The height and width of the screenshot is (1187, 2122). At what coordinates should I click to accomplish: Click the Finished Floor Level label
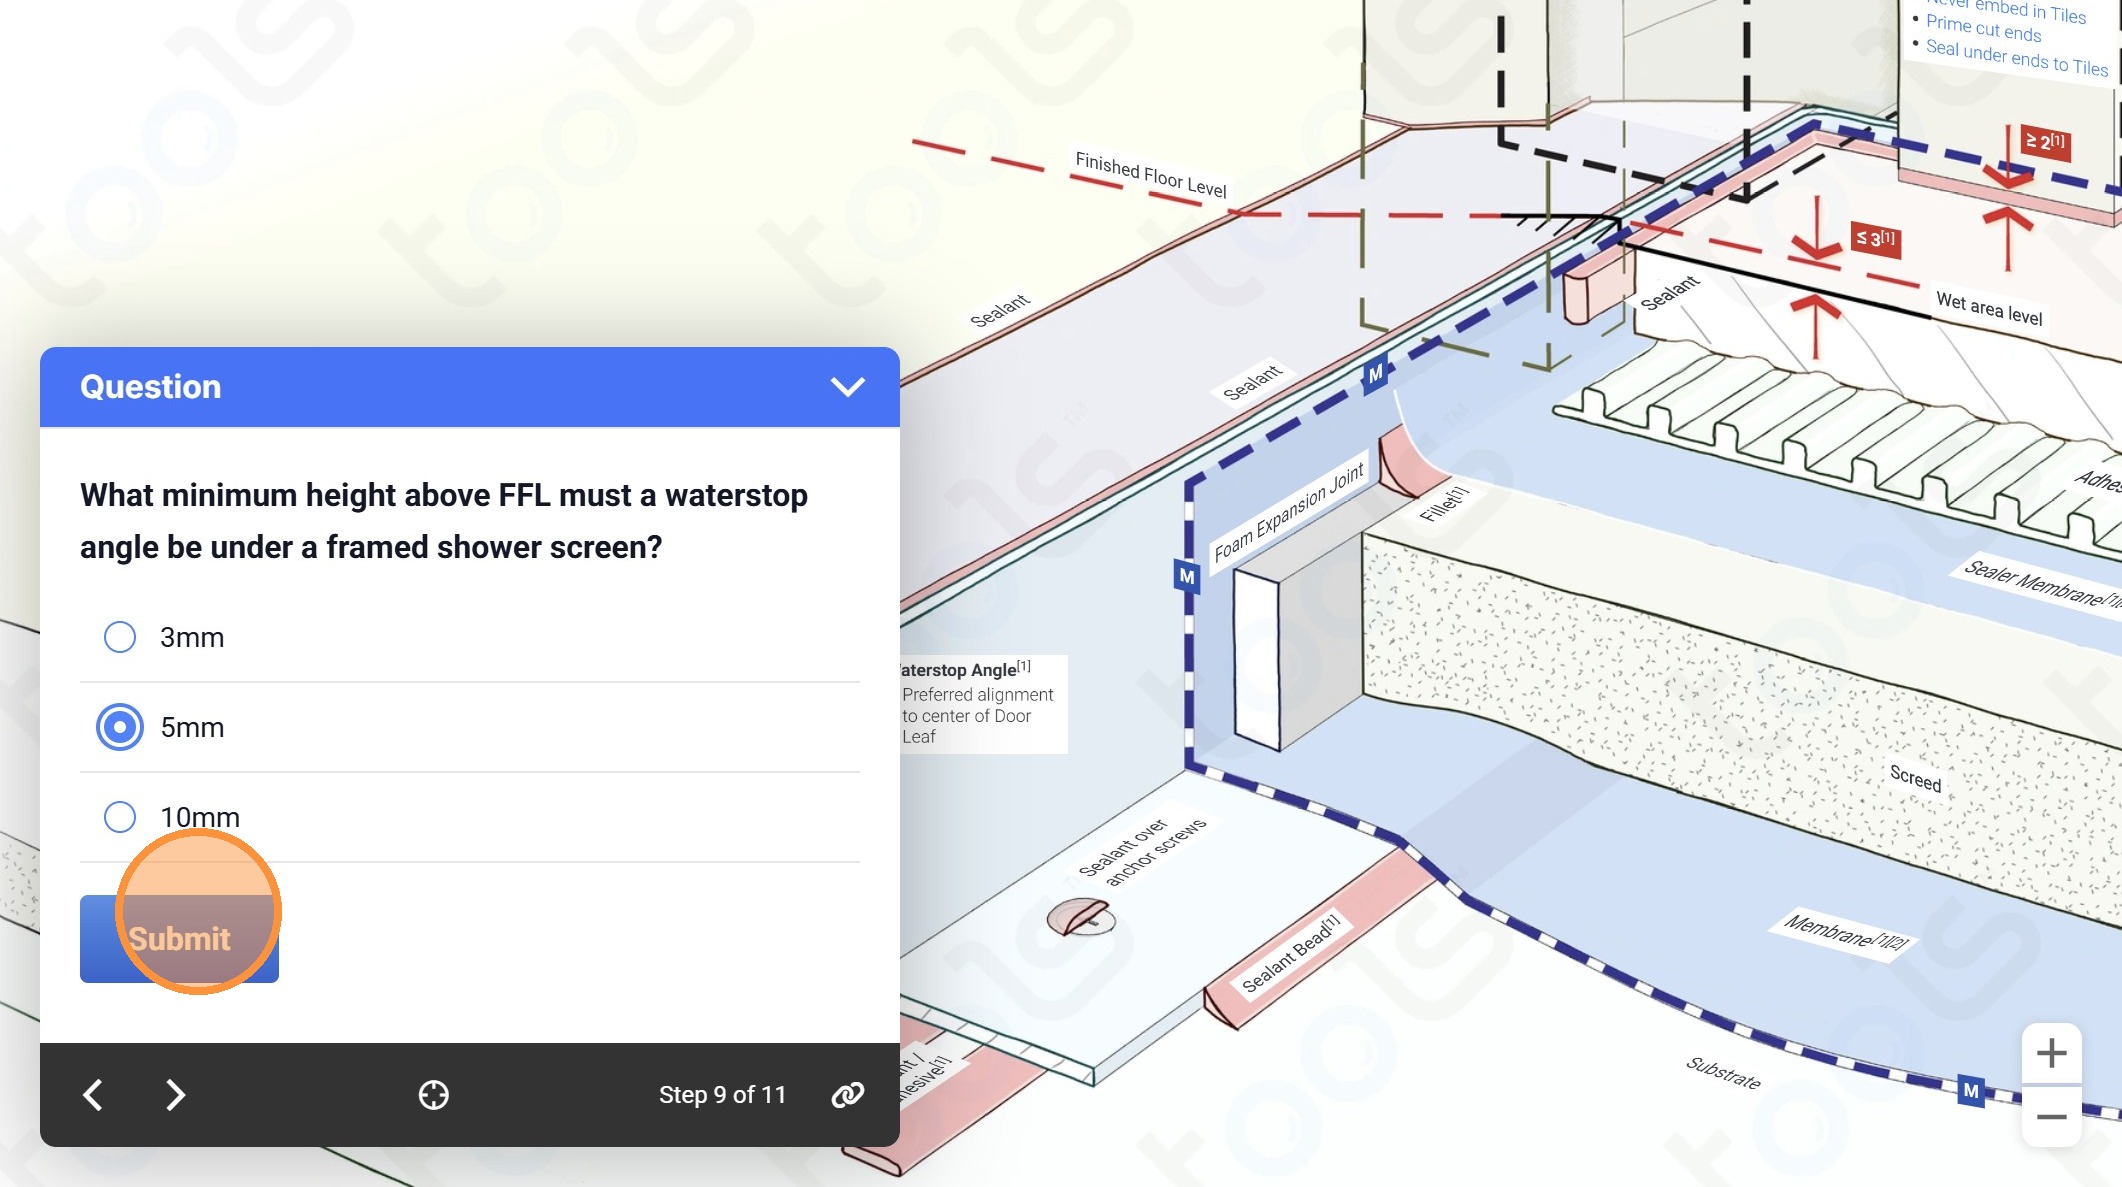coord(1150,176)
